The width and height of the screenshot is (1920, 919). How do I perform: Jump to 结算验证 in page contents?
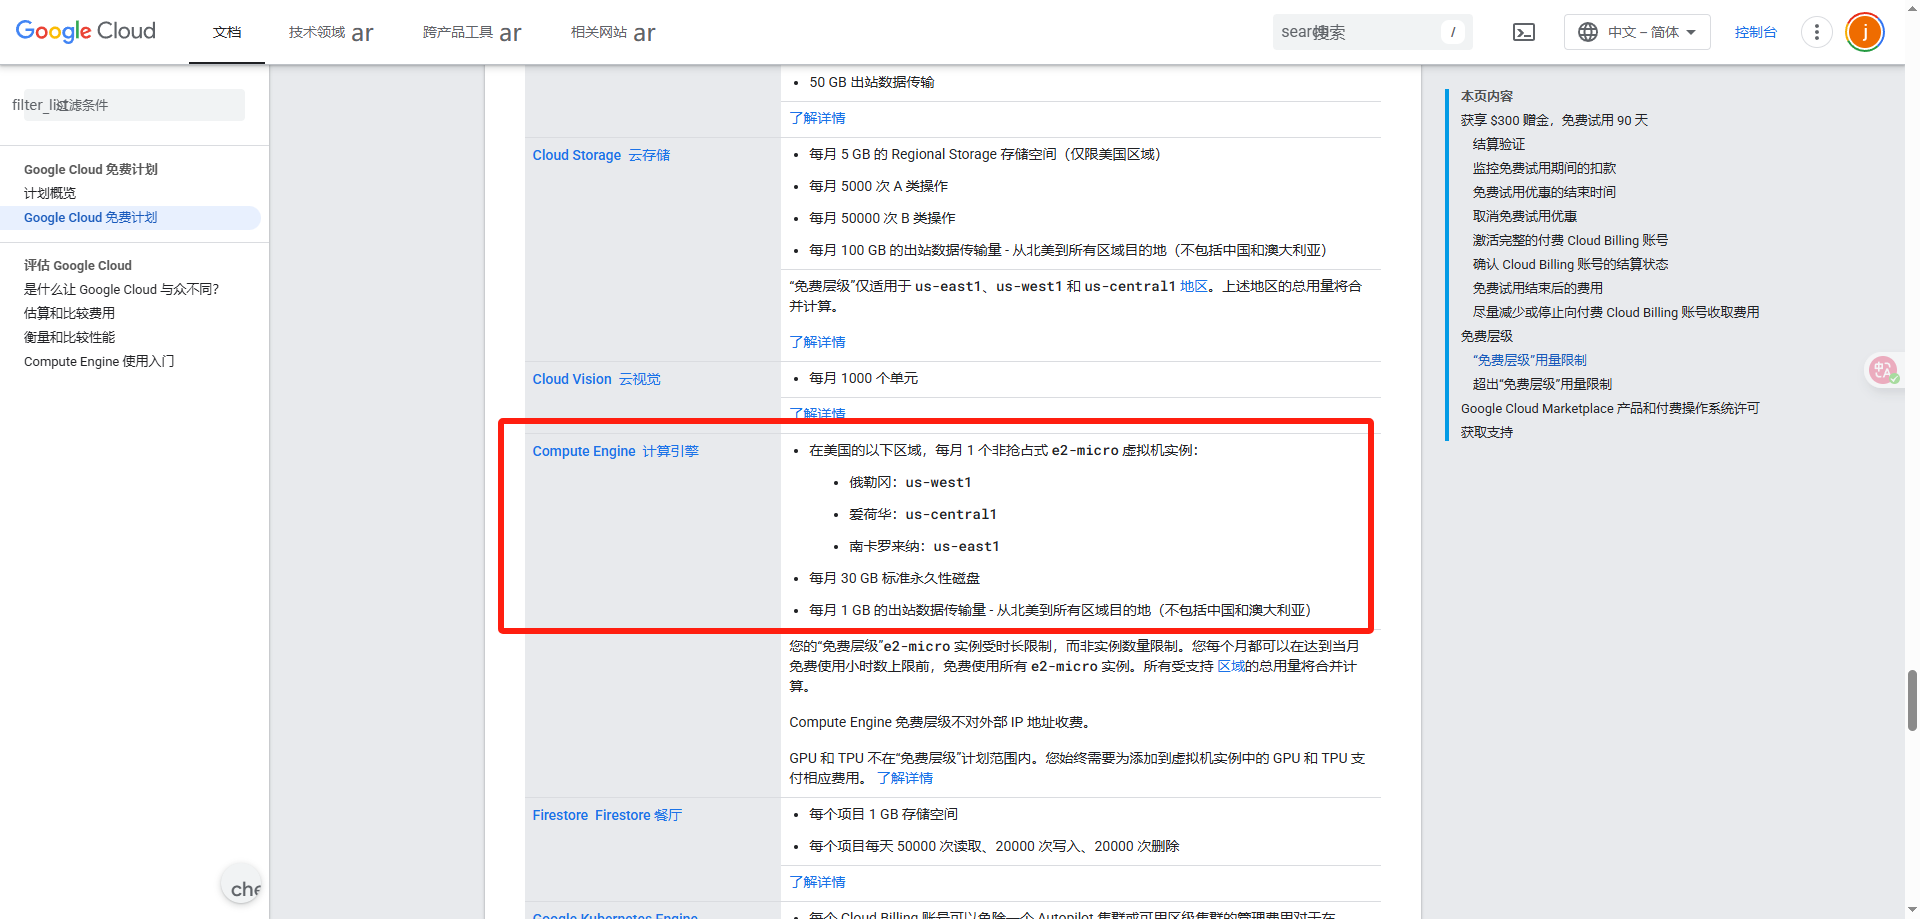point(1499,144)
